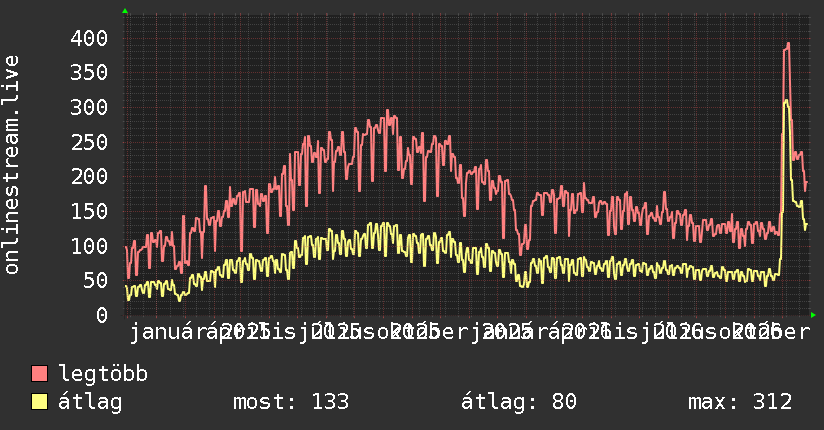Click the 100 y-axis label
Image resolution: width=824 pixels, height=430 pixels.
pyautogui.click(x=89, y=246)
